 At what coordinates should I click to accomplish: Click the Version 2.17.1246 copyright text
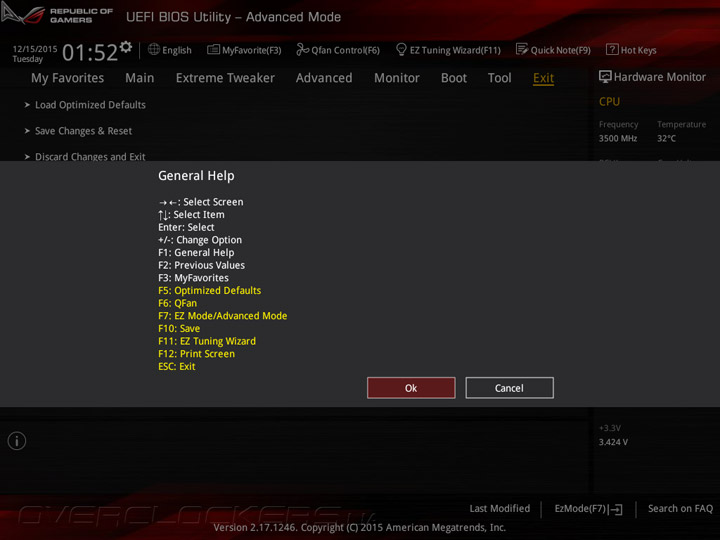360,527
